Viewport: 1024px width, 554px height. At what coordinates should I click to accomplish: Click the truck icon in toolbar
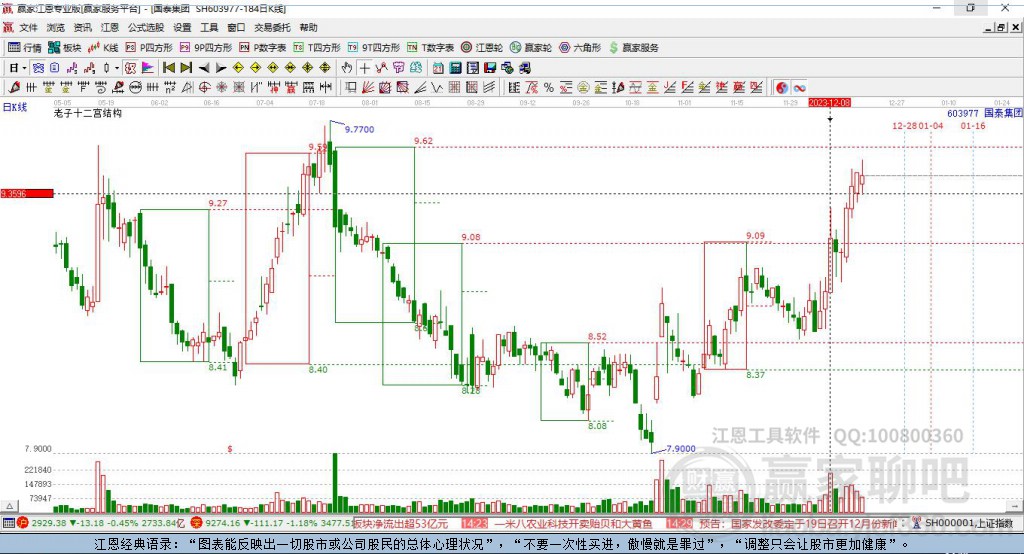point(525,67)
